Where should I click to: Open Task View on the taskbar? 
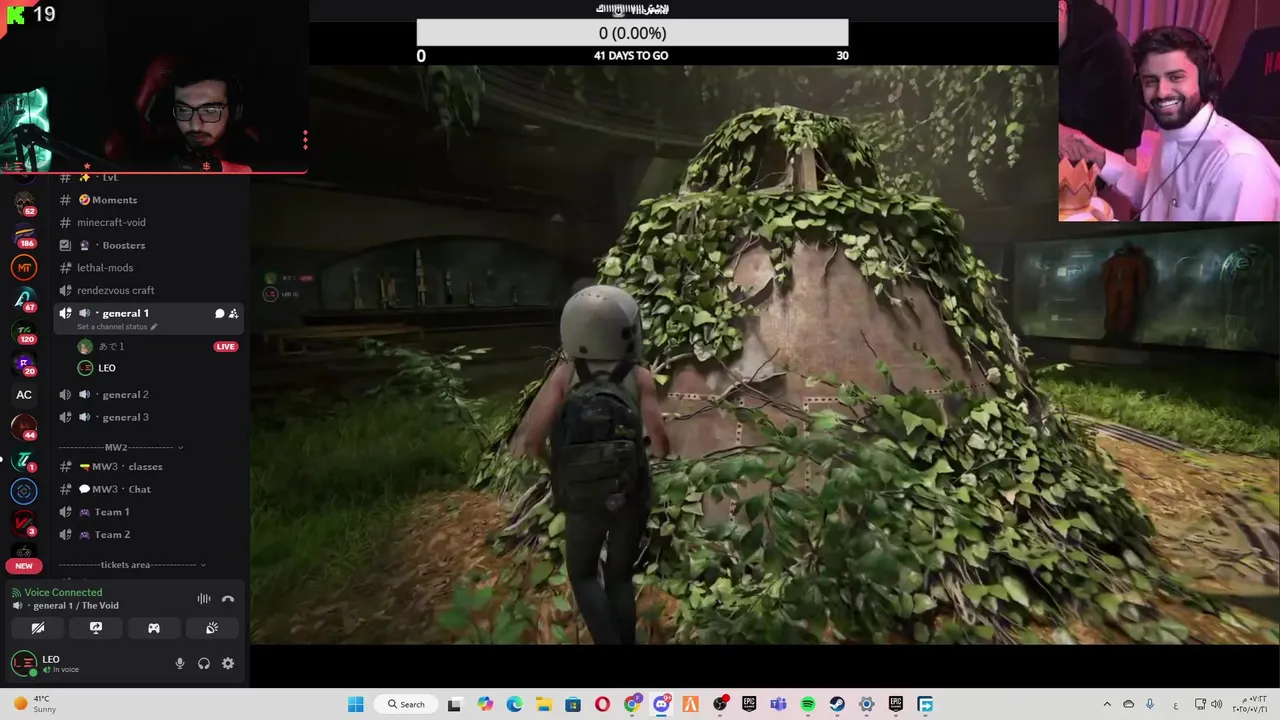click(x=454, y=704)
